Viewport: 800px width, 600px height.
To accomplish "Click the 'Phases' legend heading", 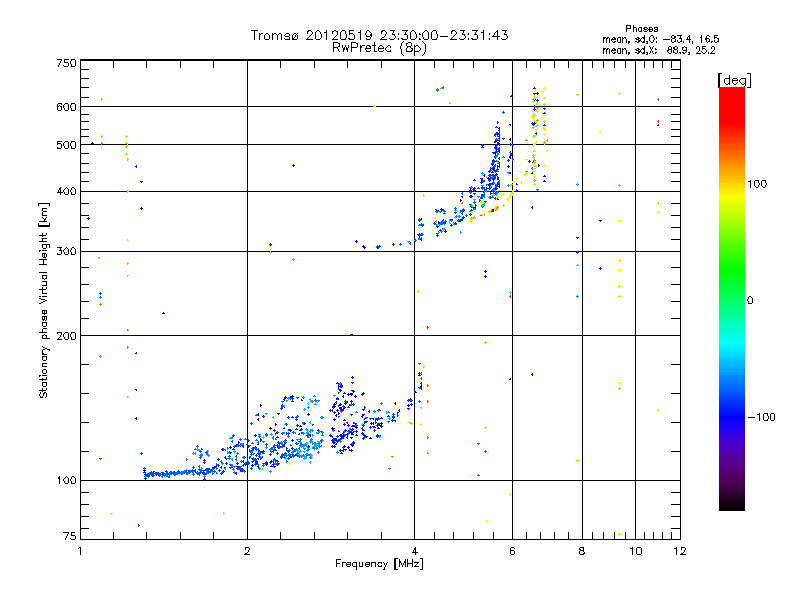I will click(x=642, y=29).
